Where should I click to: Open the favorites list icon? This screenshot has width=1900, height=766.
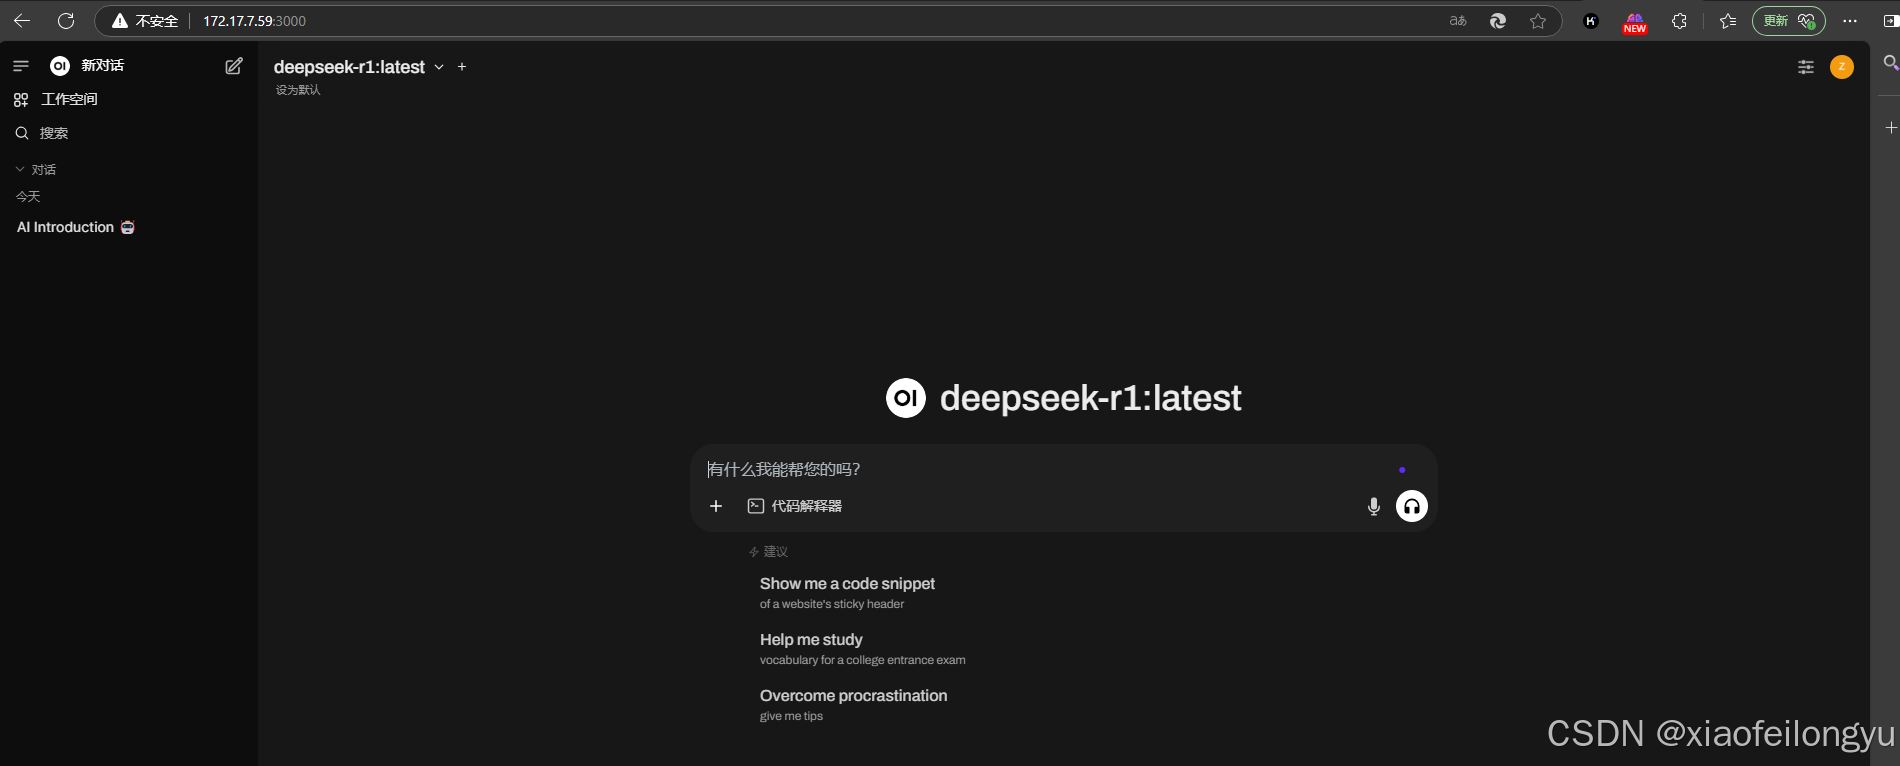click(1728, 21)
